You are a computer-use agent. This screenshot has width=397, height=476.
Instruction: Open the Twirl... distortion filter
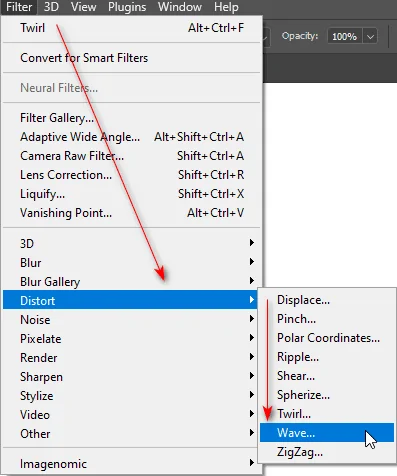click(x=327, y=414)
